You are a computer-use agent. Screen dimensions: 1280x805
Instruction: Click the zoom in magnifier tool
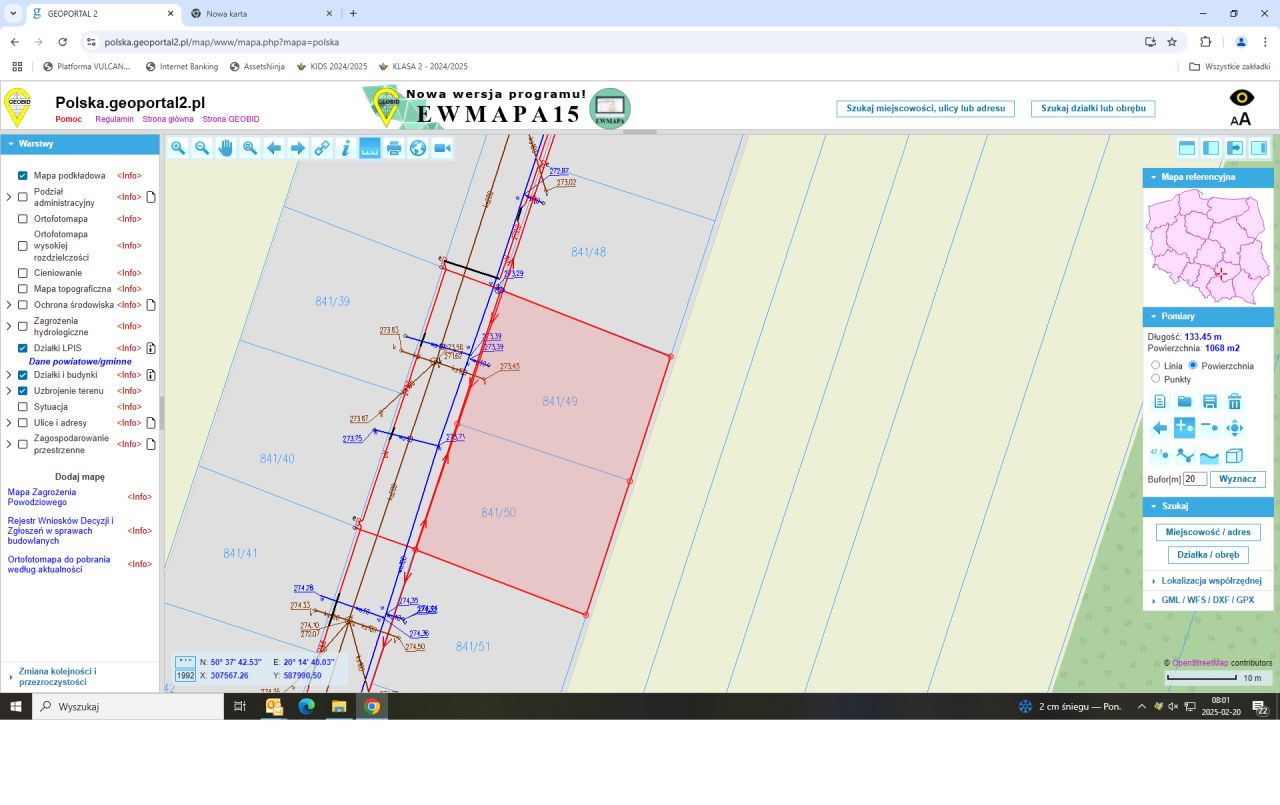178,148
